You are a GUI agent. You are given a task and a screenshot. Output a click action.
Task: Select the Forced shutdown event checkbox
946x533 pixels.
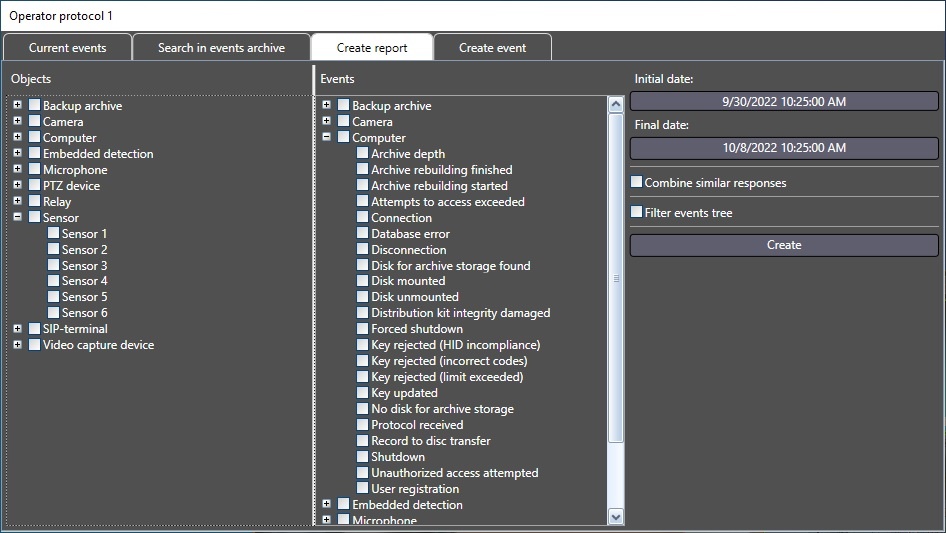[363, 329]
